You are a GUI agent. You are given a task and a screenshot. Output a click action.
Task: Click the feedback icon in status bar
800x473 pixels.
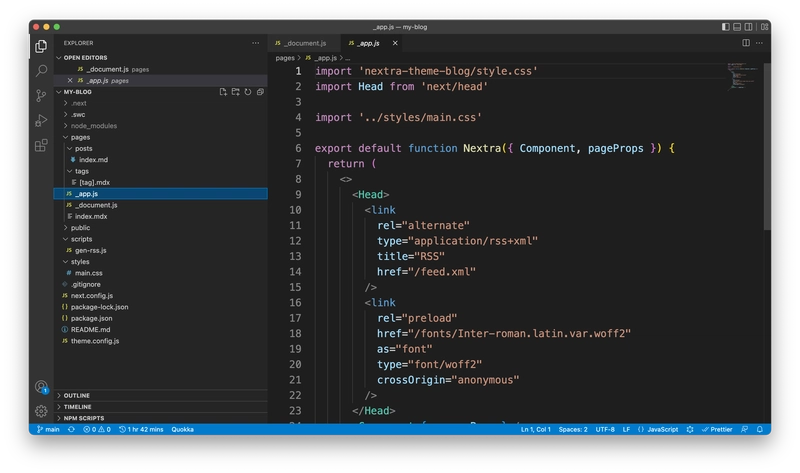(744, 429)
